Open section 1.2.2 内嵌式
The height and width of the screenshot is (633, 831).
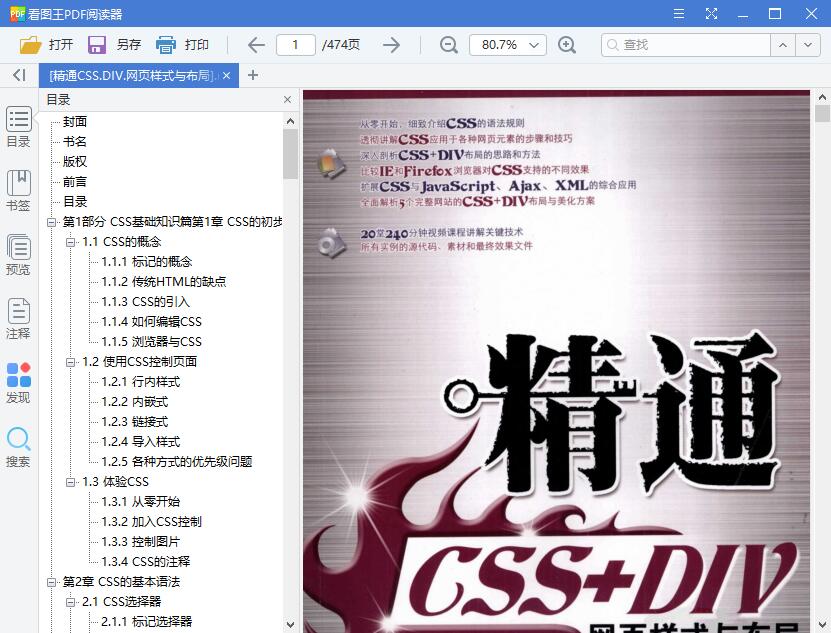[135, 402]
